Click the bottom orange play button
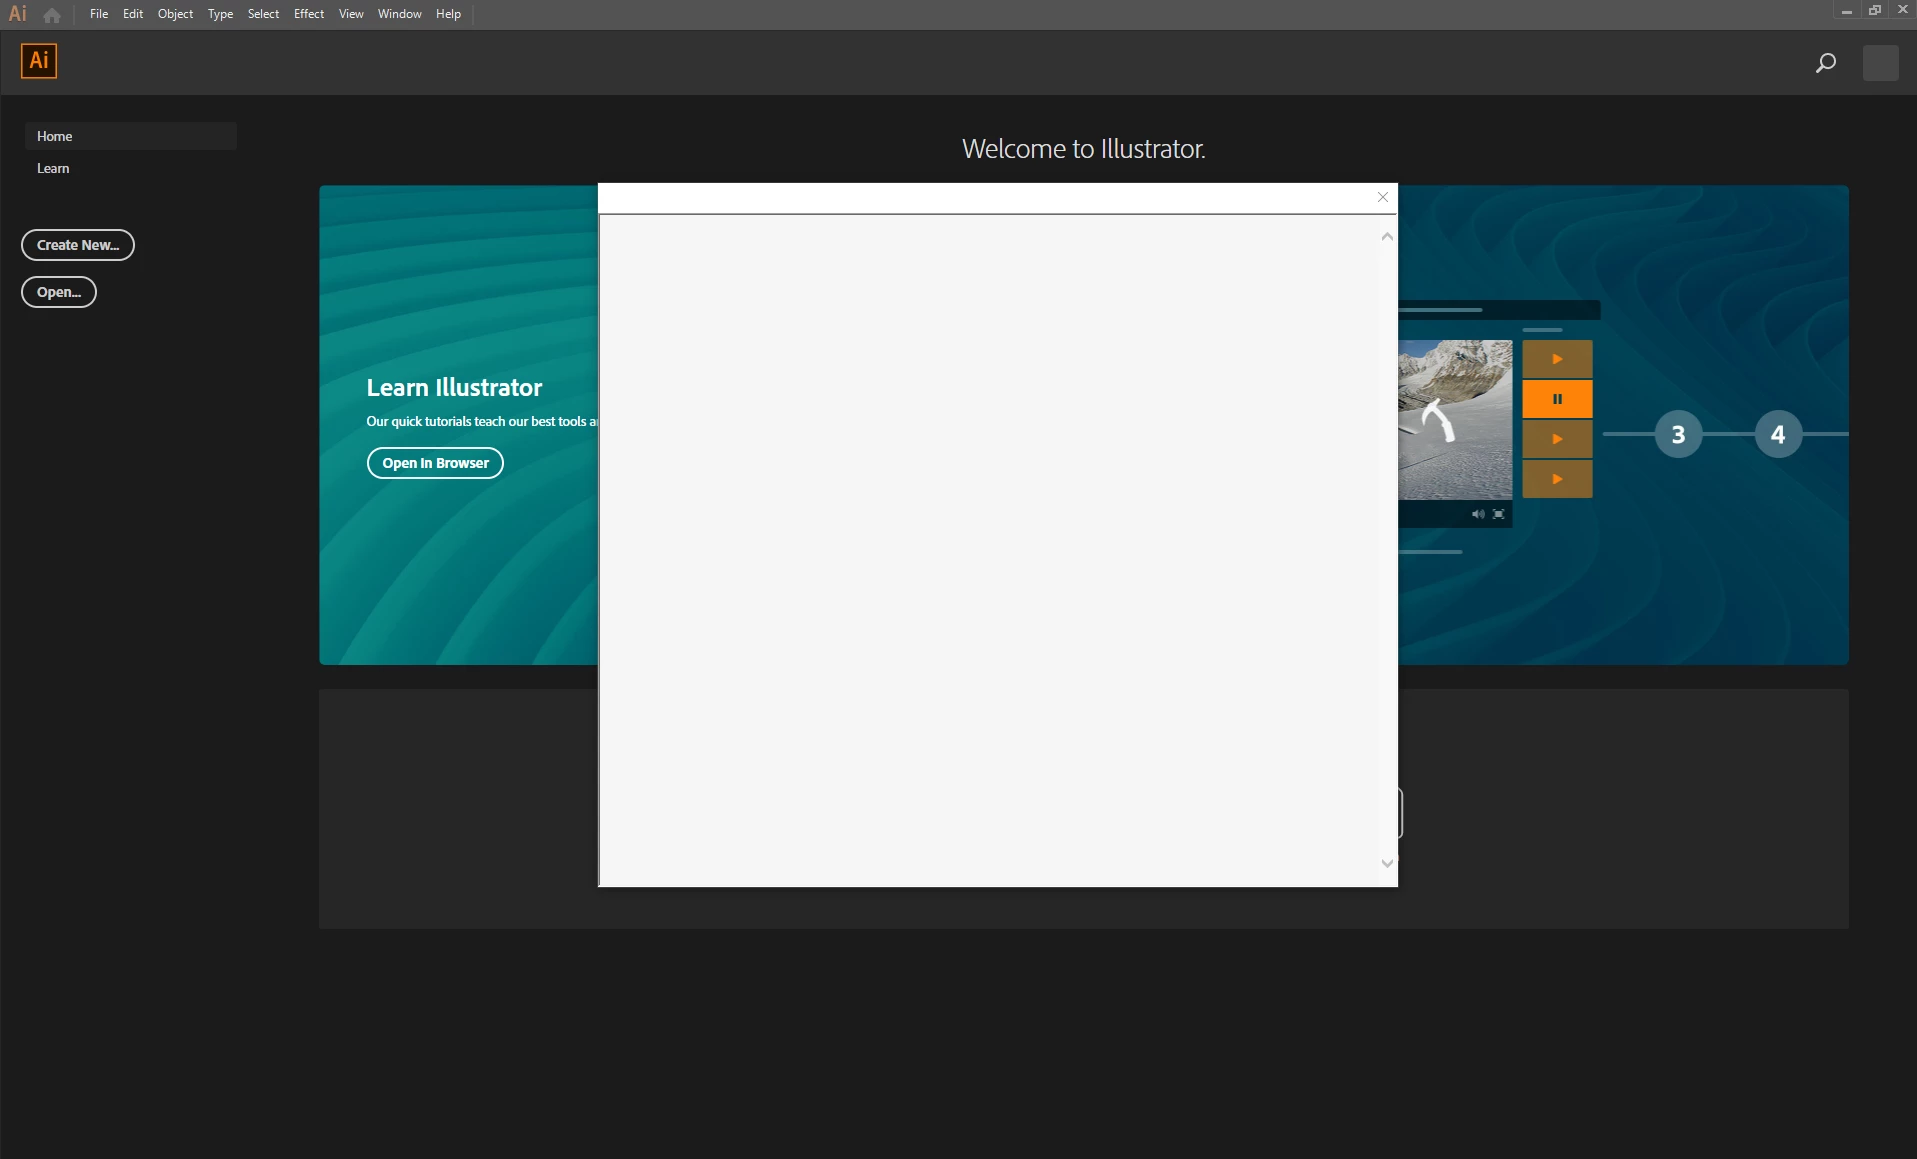This screenshot has width=1917, height=1159. 1557,479
